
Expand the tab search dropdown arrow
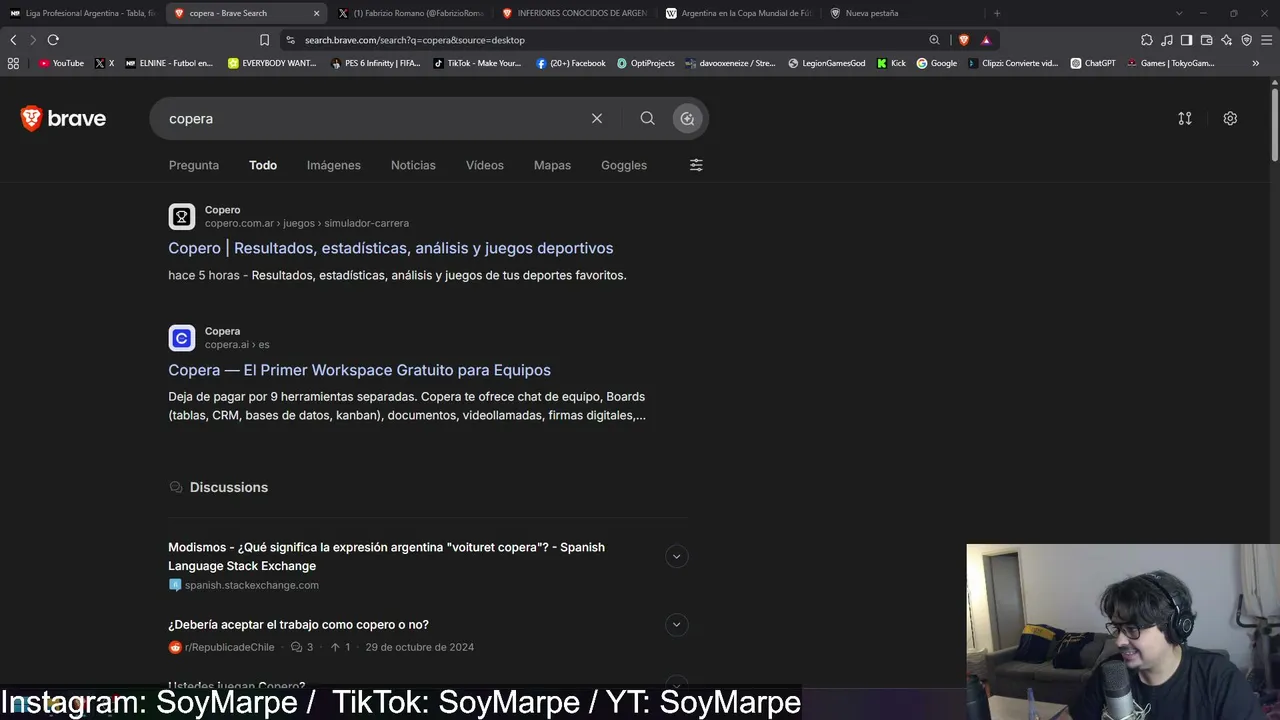click(x=1179, y=13)
